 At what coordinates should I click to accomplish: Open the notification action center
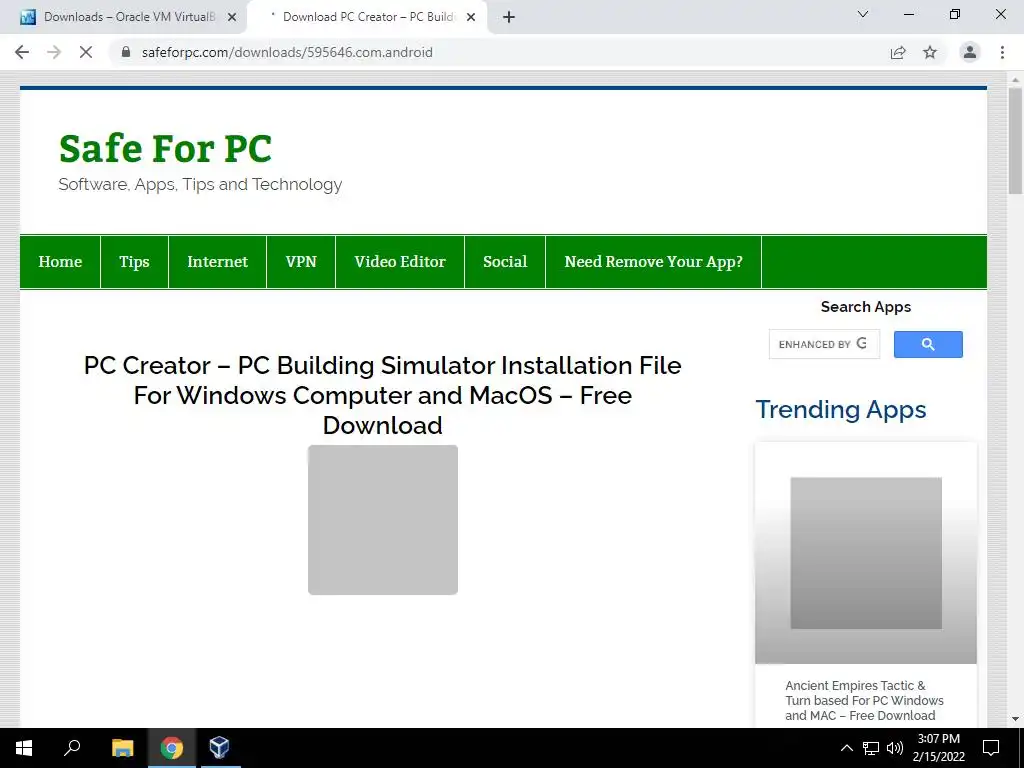(991, 748)
